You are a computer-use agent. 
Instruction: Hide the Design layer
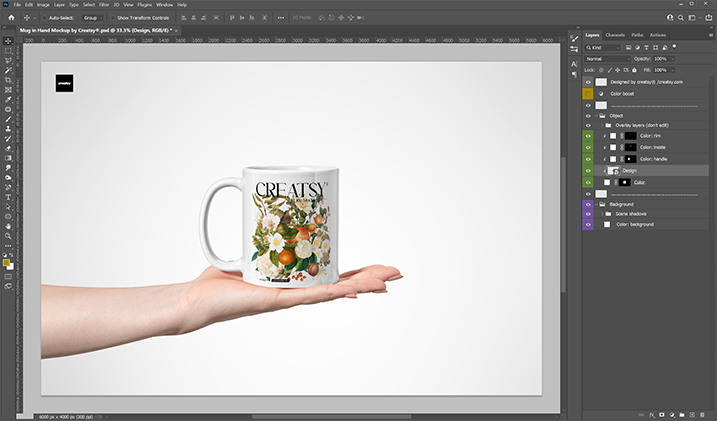(x=588, y=171)
